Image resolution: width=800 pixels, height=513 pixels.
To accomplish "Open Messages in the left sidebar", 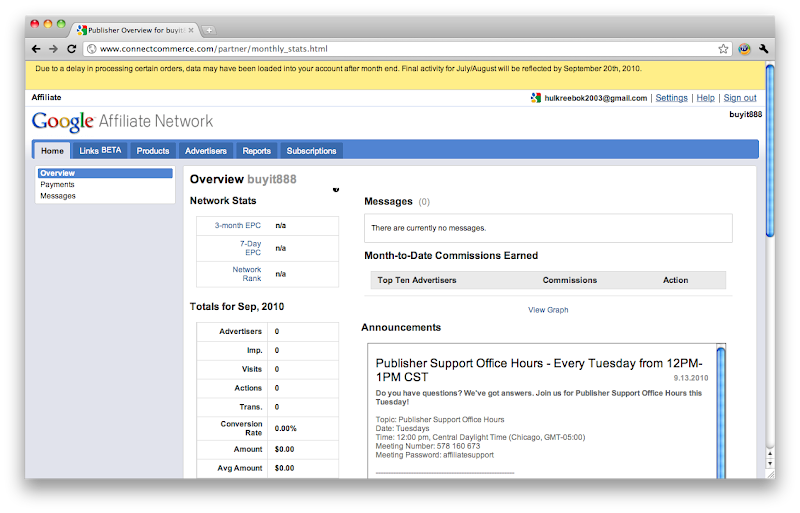I will (x=58, y=196).
